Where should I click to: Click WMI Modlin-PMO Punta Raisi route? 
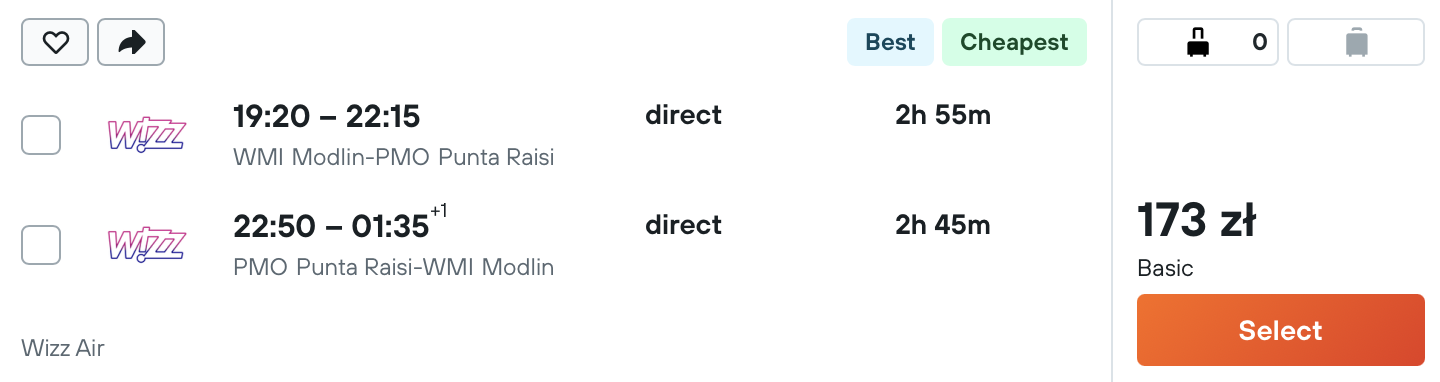pos(393,158)
